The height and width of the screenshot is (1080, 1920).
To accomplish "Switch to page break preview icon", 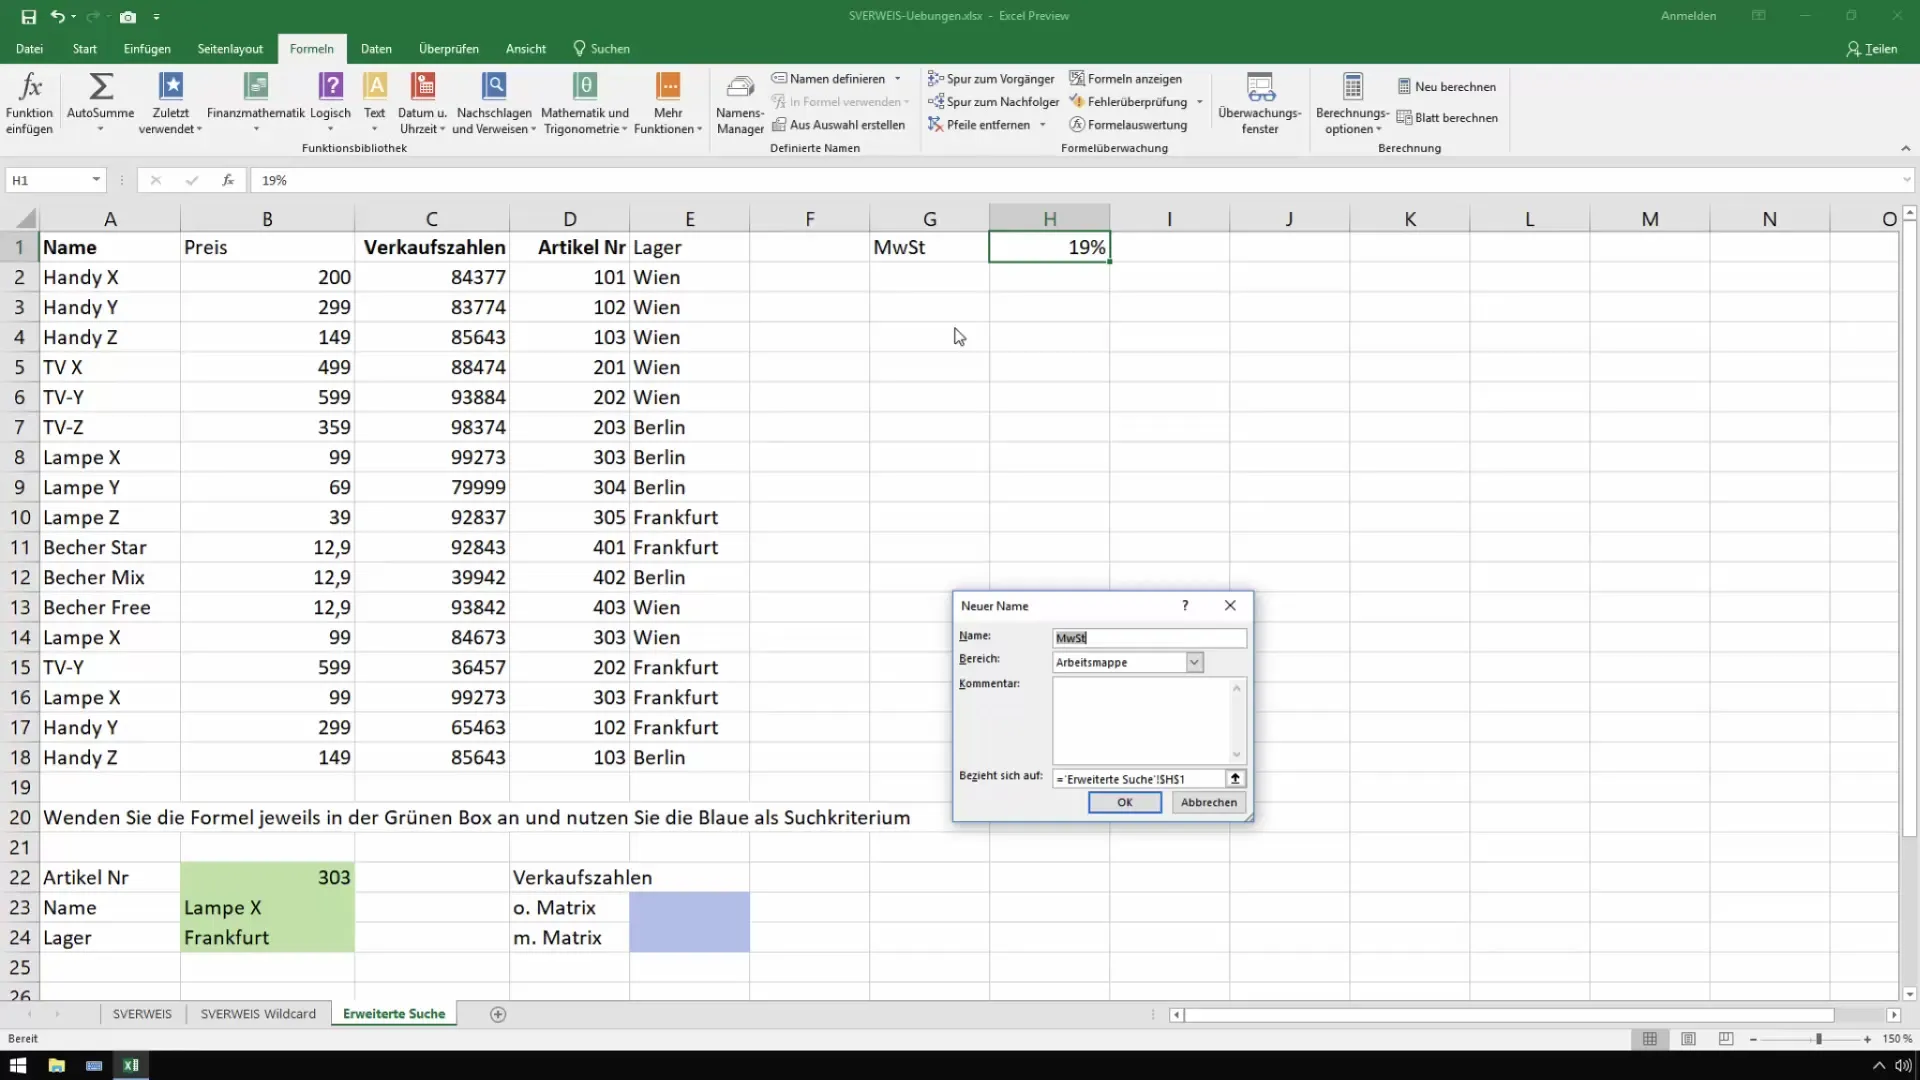I will (x=1726, y=1039).
